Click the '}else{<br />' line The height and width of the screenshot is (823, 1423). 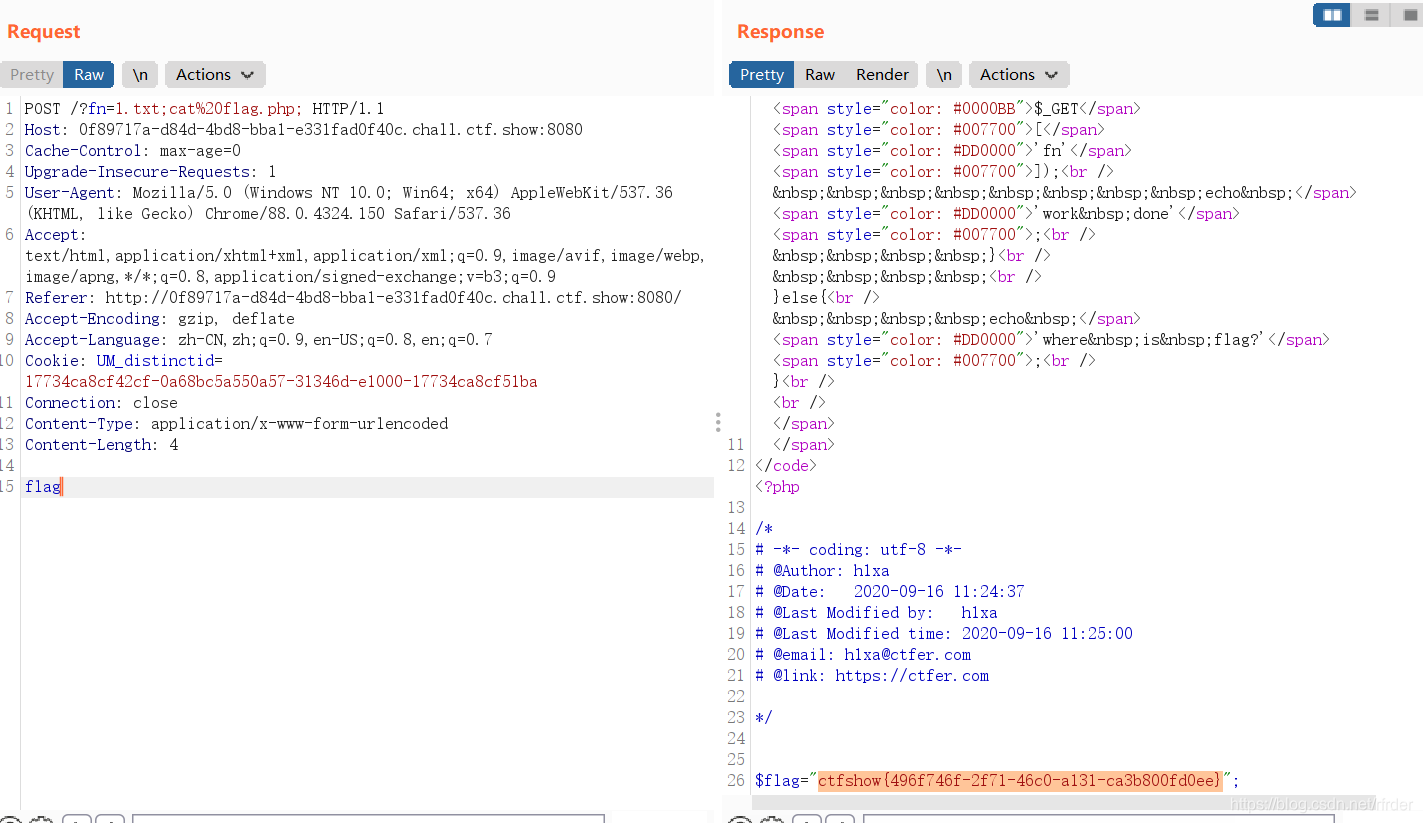pyautogui.click(x=826, y=297)
